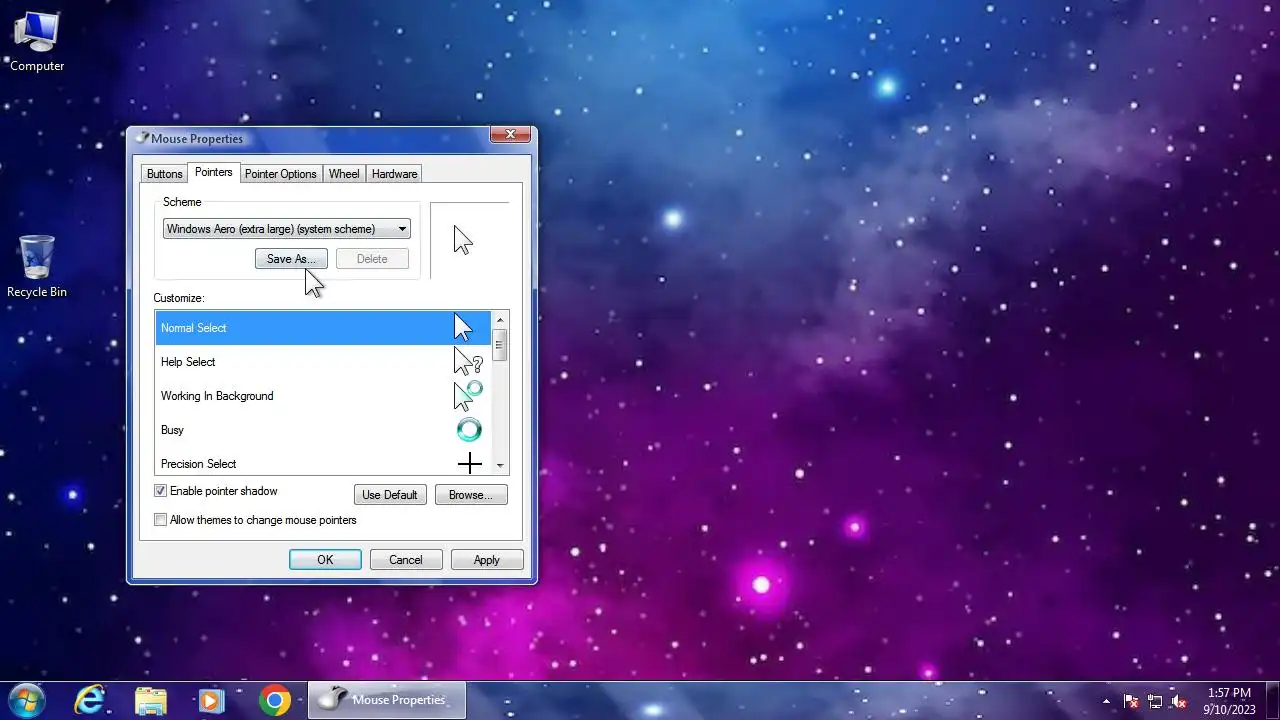Screen dimensions: 1280x720
Task: Open the Windows Start menu orb
Action: pos(27,700)
